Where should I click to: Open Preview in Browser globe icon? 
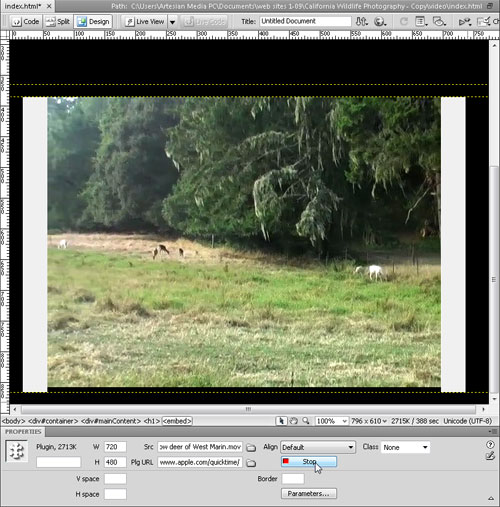click(x=380, y=22)
